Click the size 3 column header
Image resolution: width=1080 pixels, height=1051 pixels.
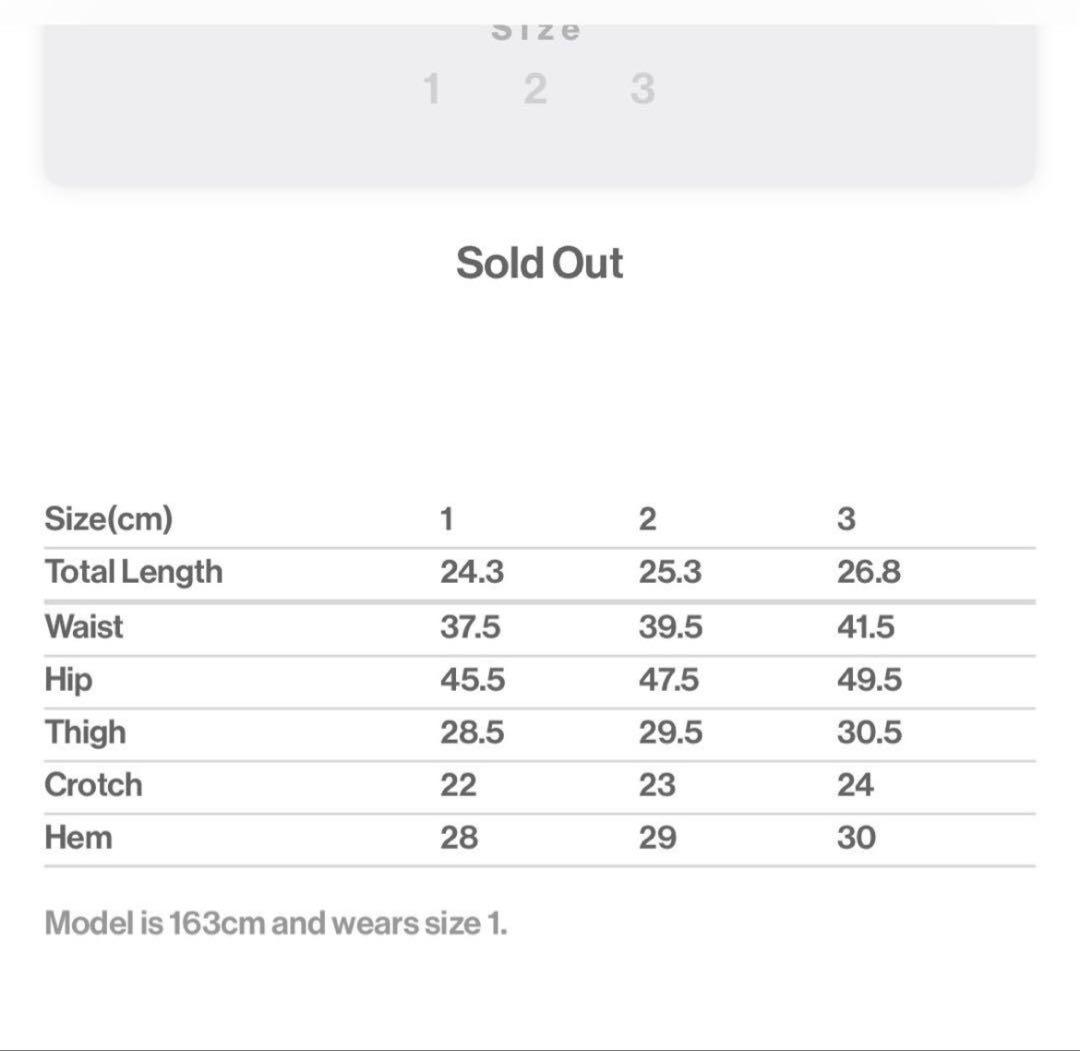pos(846,519)
